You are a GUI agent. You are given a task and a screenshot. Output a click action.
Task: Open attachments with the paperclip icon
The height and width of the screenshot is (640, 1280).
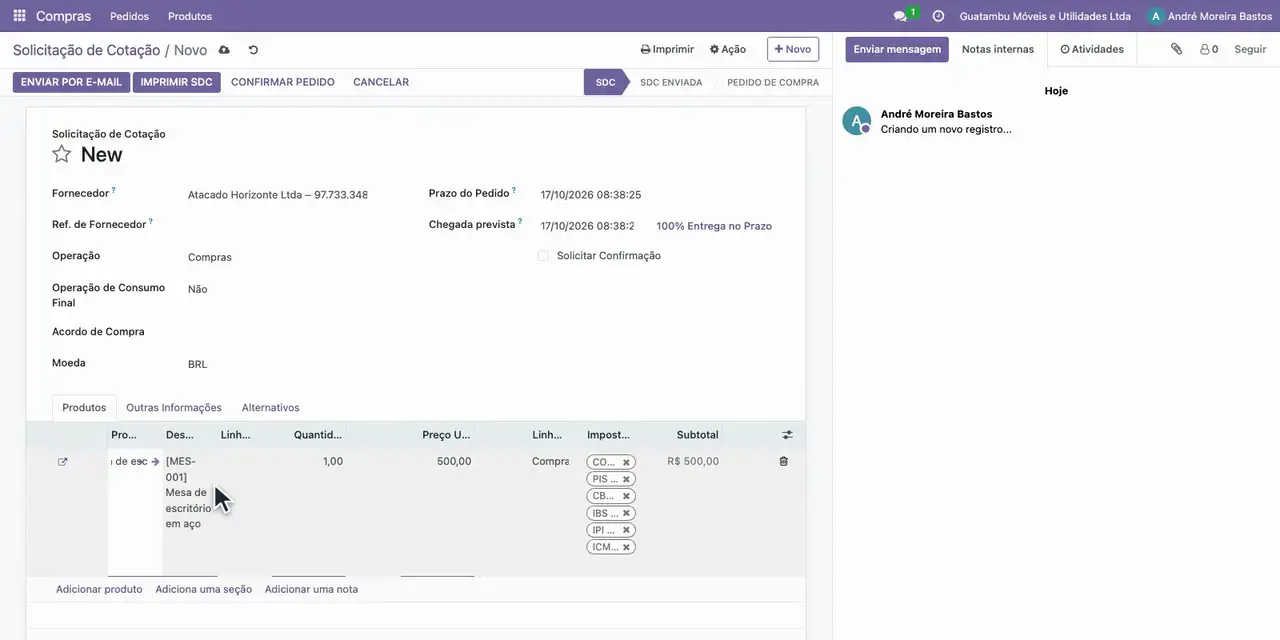pos(1177,49)
